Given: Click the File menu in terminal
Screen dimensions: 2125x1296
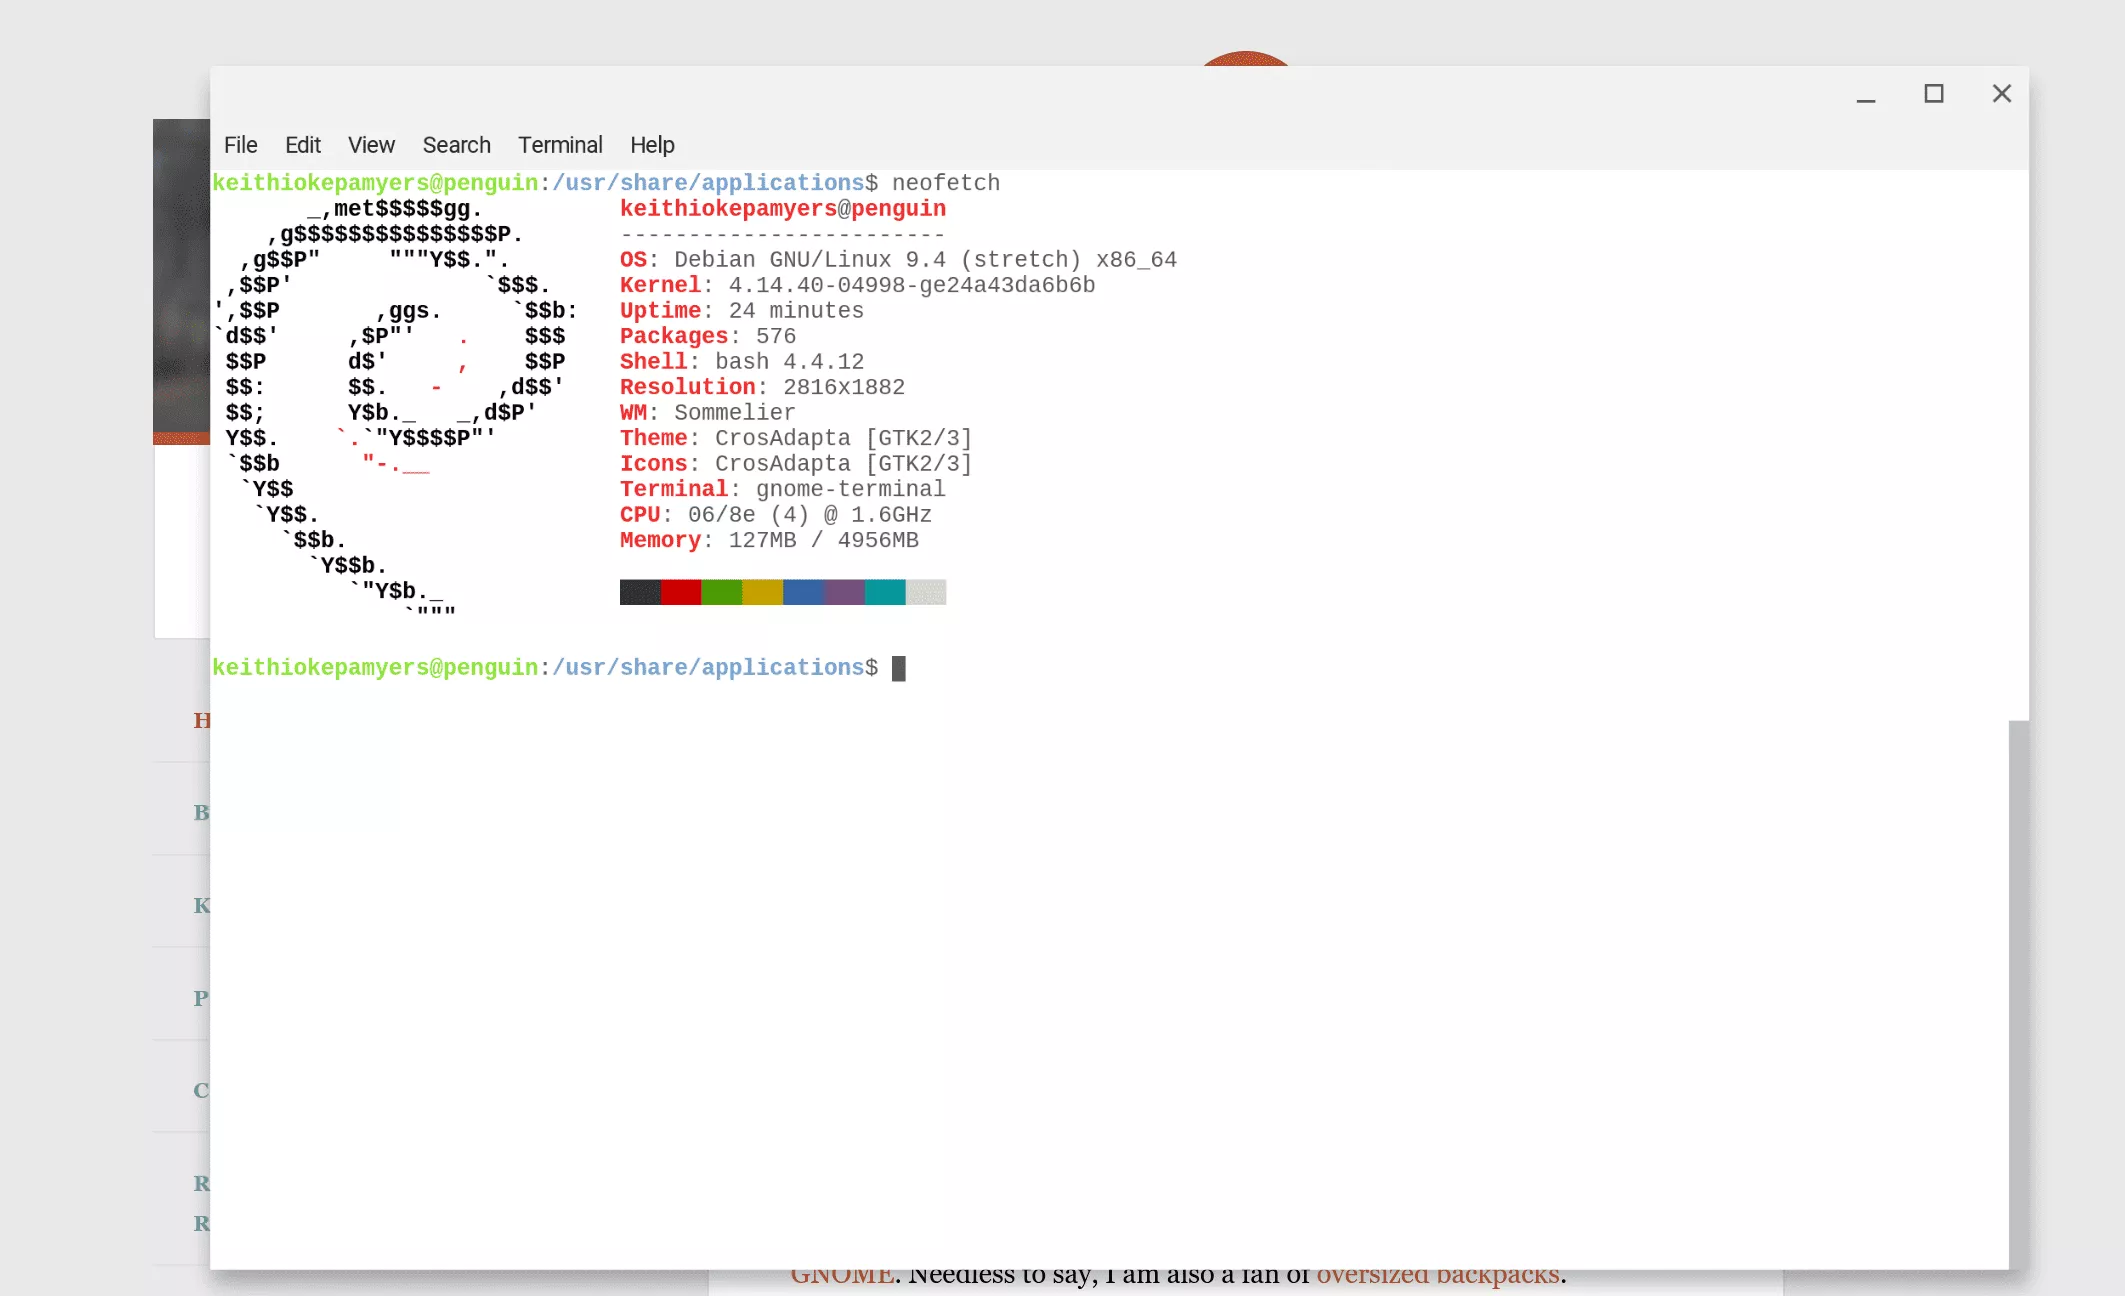Looking at the screenshot, I should pyautogui.click(x=240, y=144).
